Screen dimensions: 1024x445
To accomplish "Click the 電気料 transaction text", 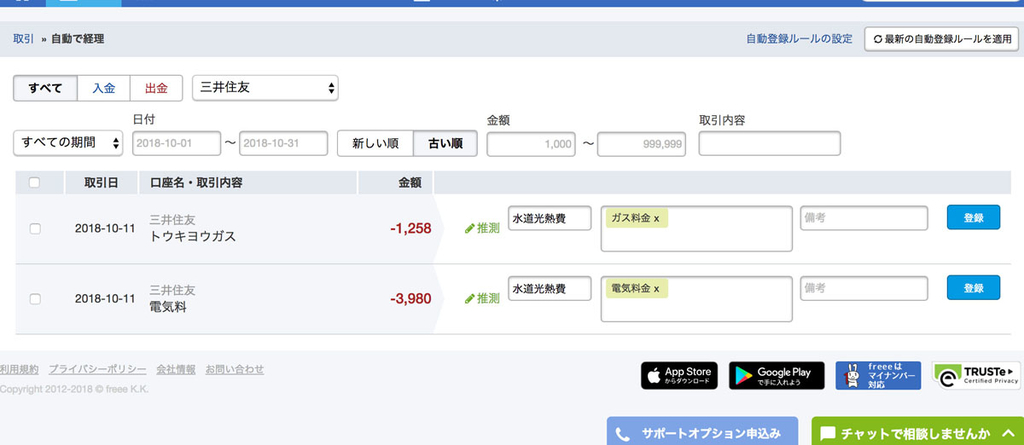I will pyautogui.click(x=168, y=306).
